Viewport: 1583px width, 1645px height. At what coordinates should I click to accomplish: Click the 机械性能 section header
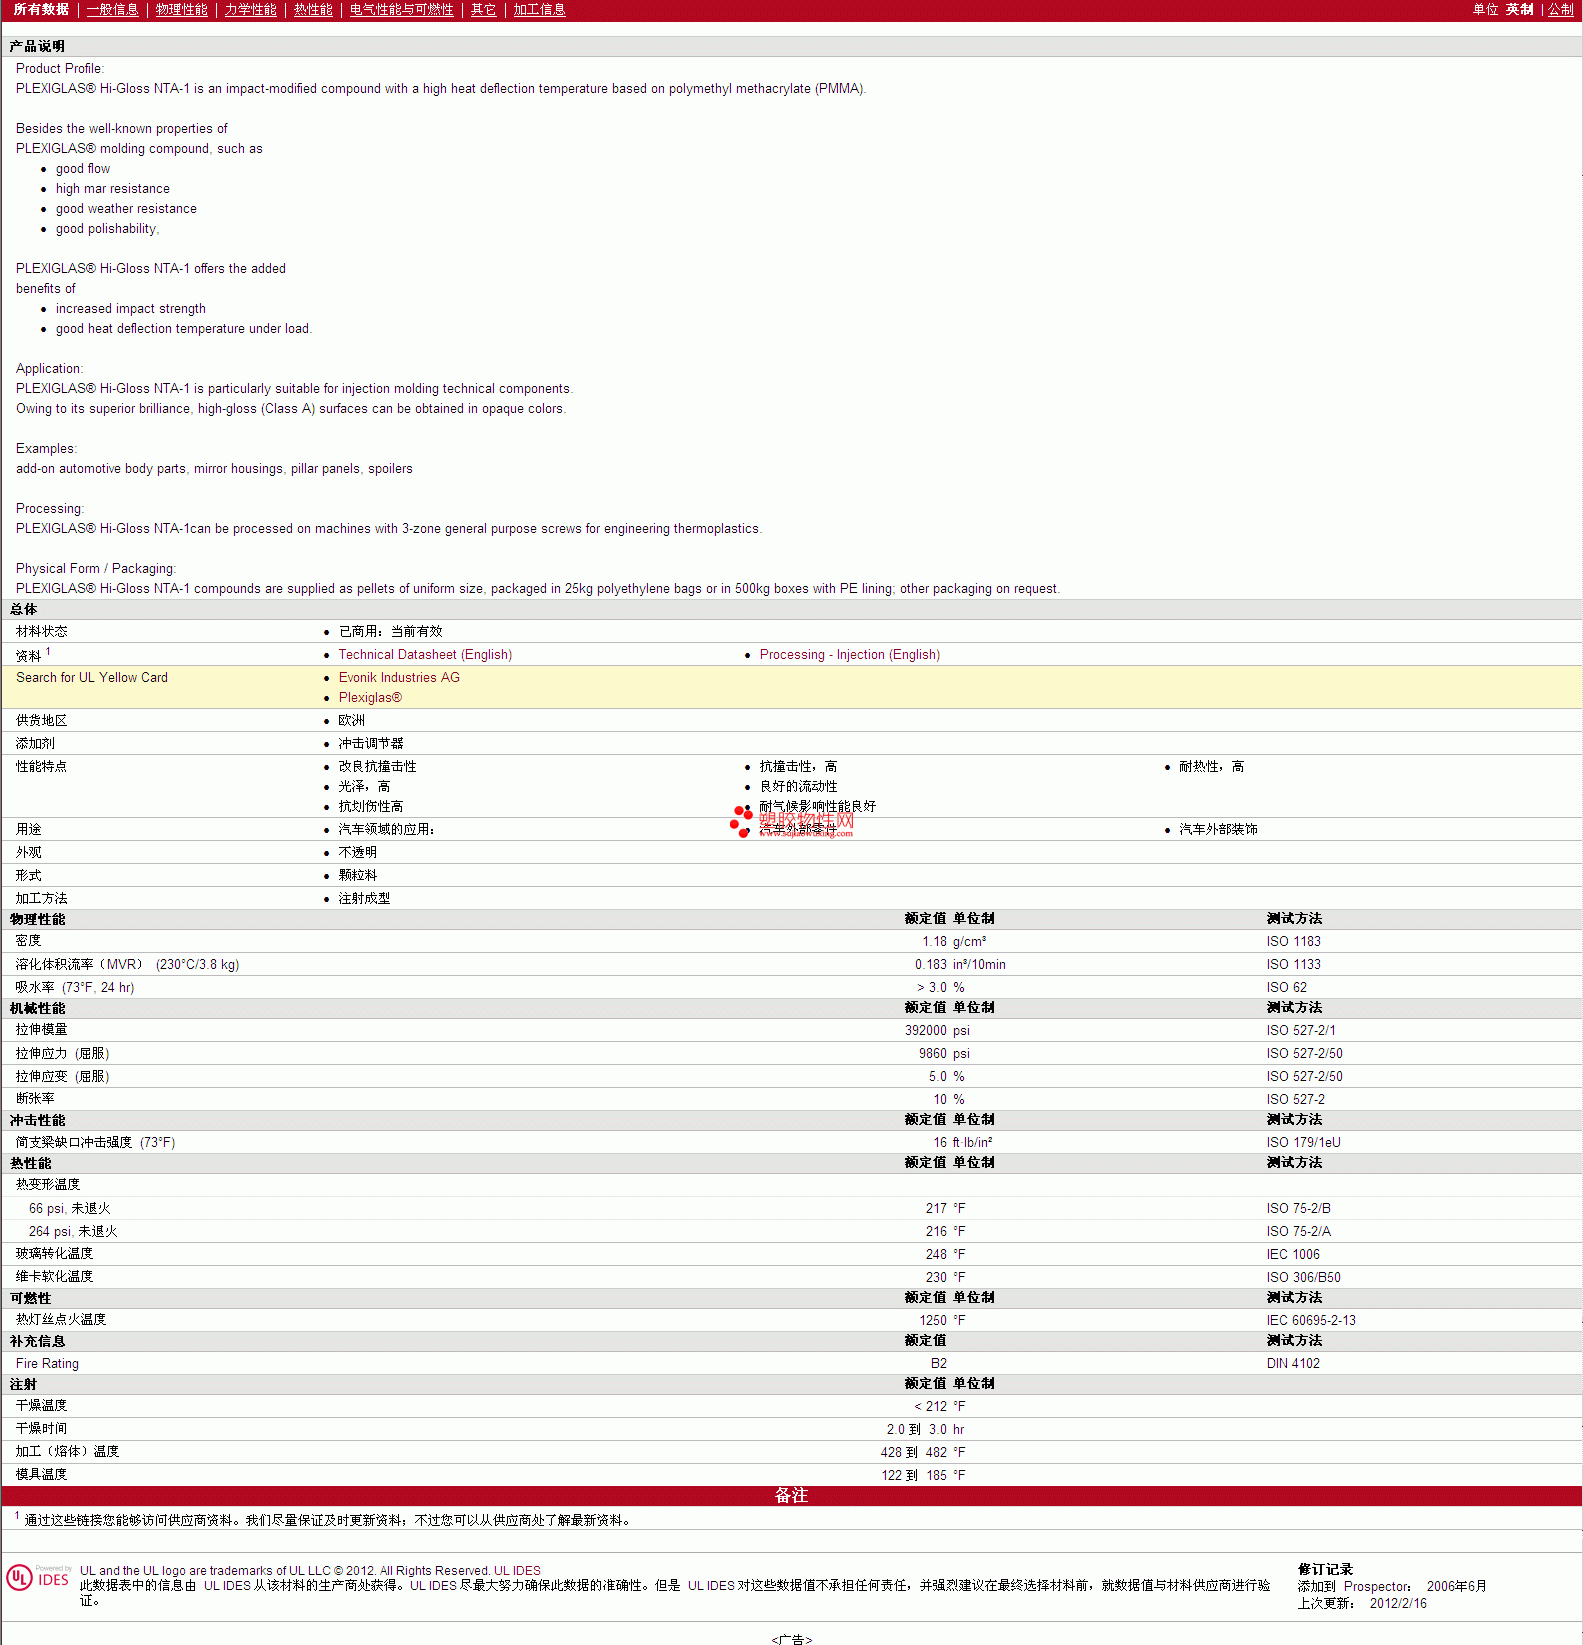click(37, 1009)
